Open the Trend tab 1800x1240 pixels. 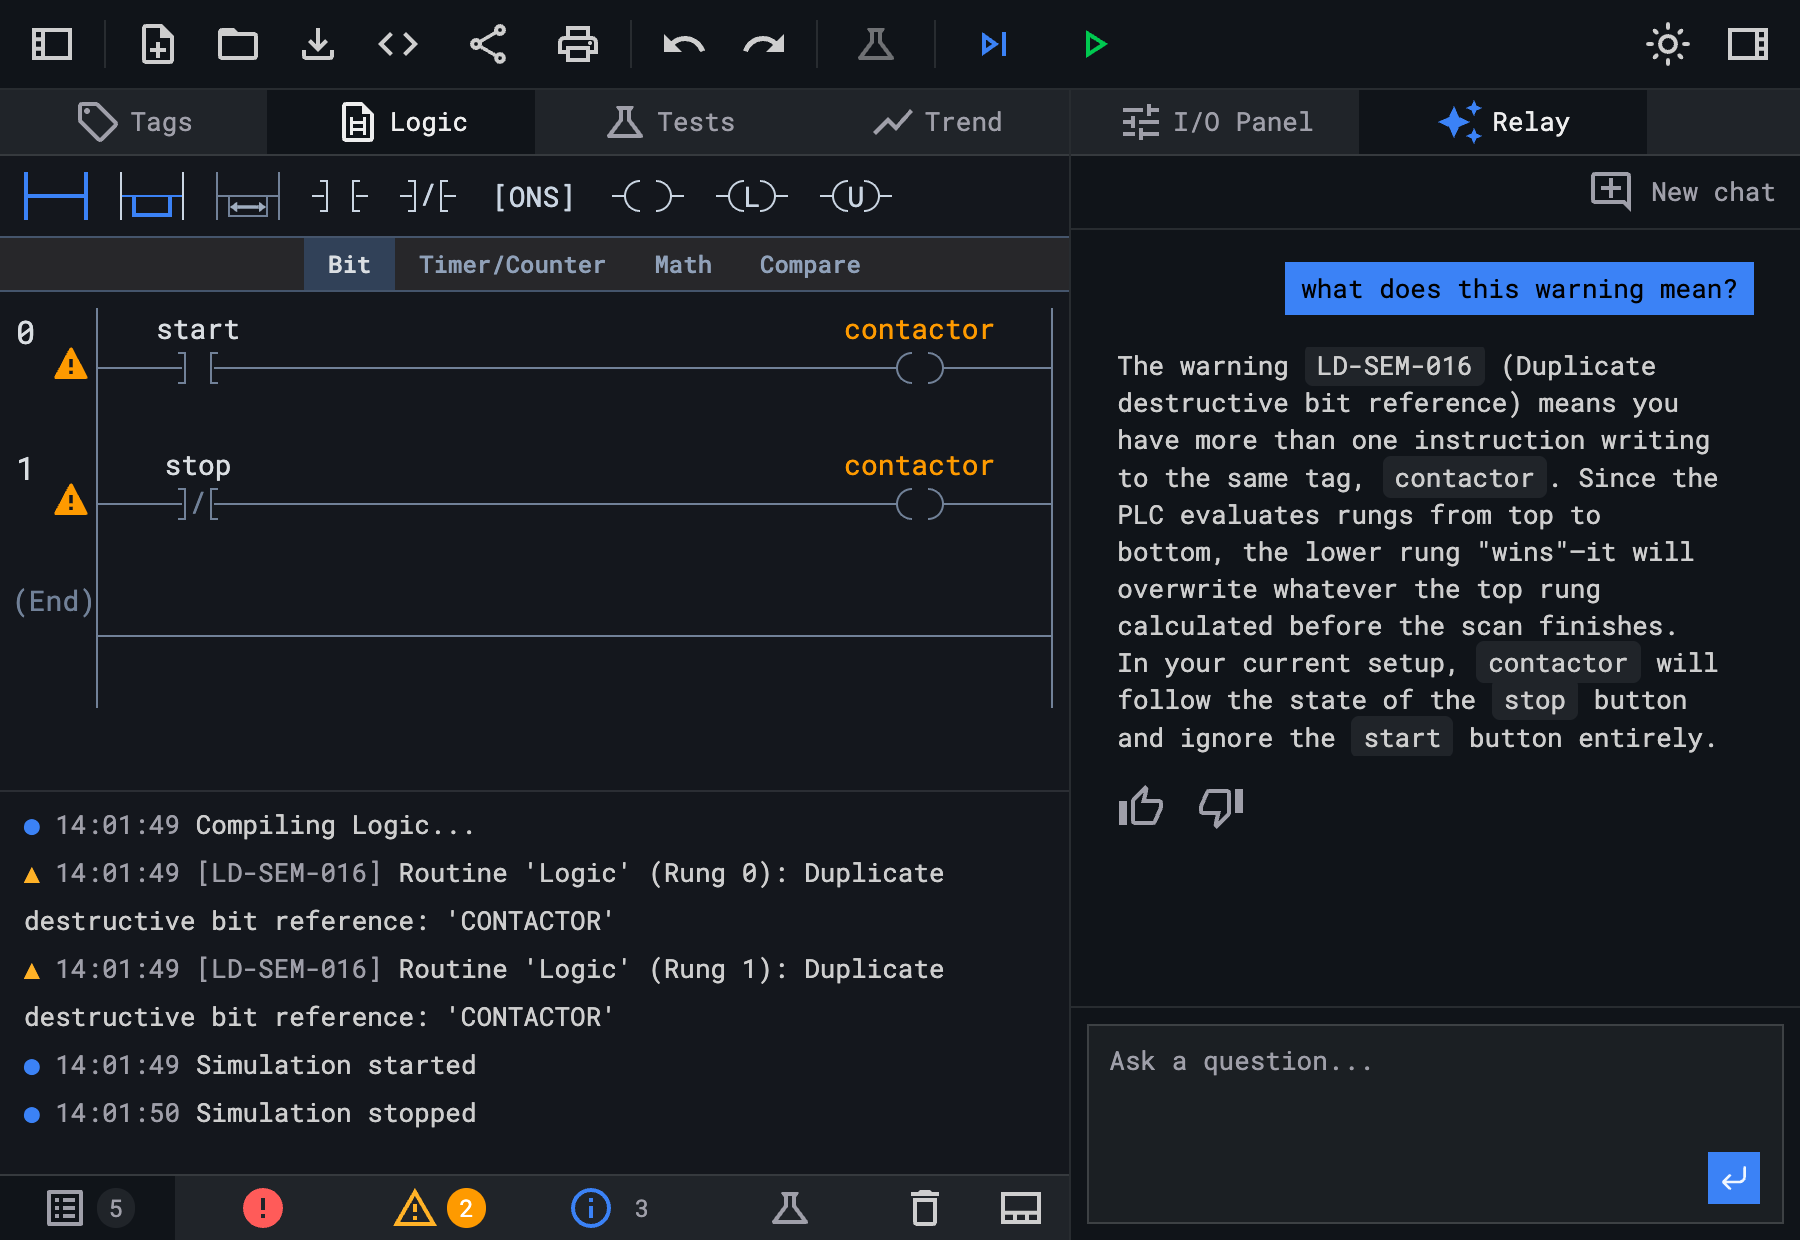point(936,122)
